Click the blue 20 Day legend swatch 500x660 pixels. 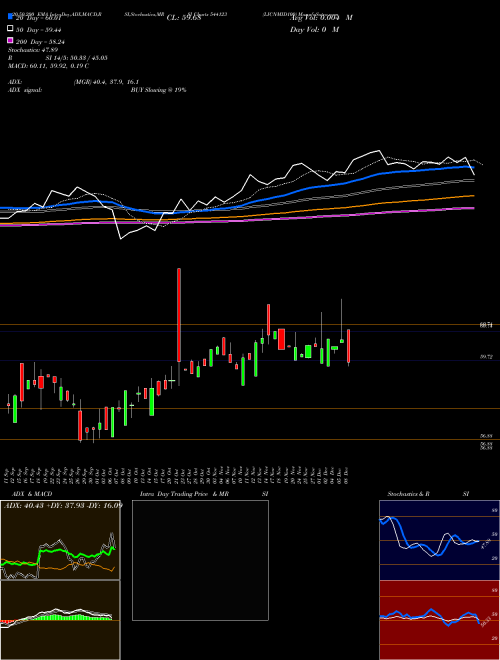(x=10, y=16)
